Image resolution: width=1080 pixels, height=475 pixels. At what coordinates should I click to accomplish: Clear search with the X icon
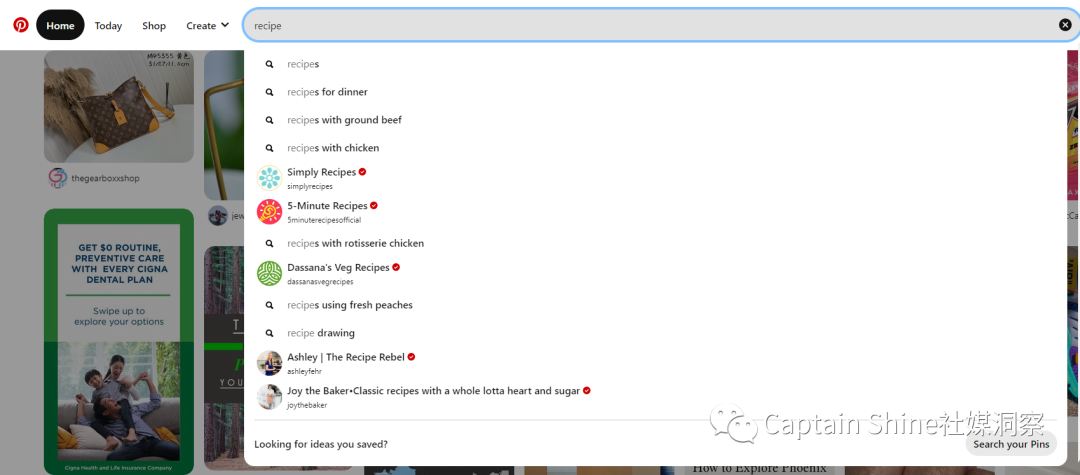click(1065, 25)
